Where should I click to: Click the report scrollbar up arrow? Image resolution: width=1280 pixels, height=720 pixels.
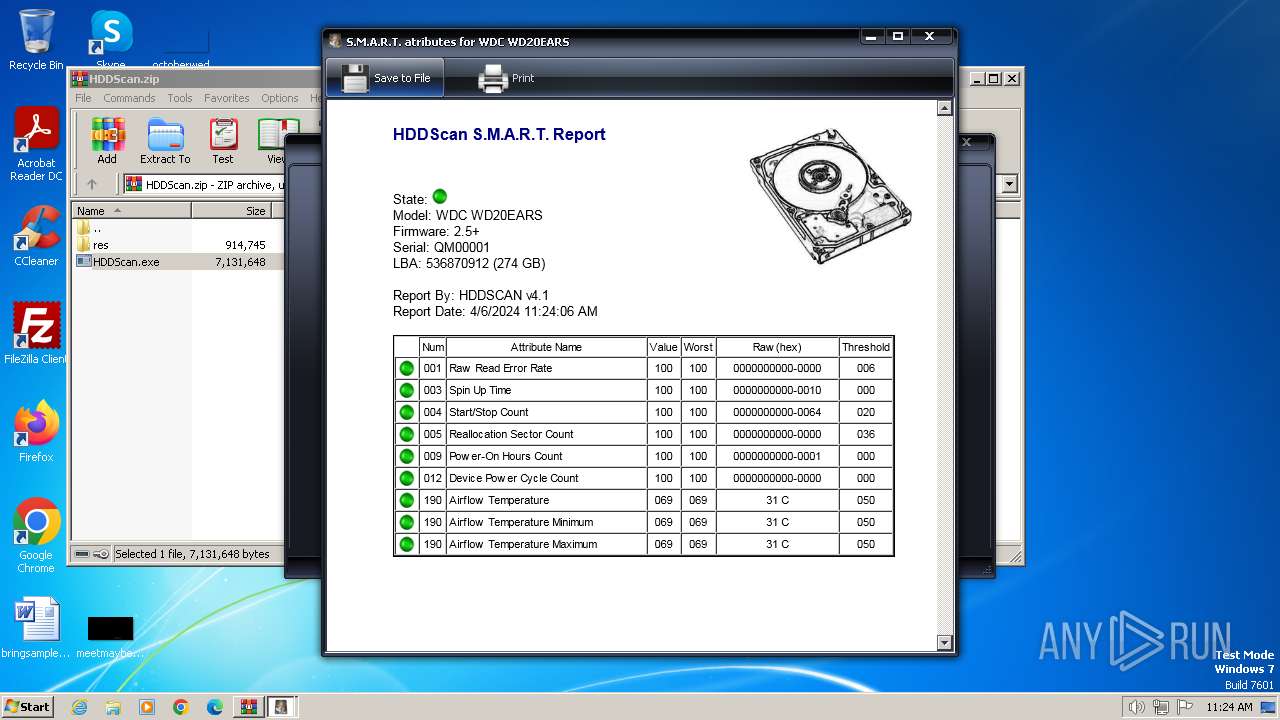(x=944, y=107)
